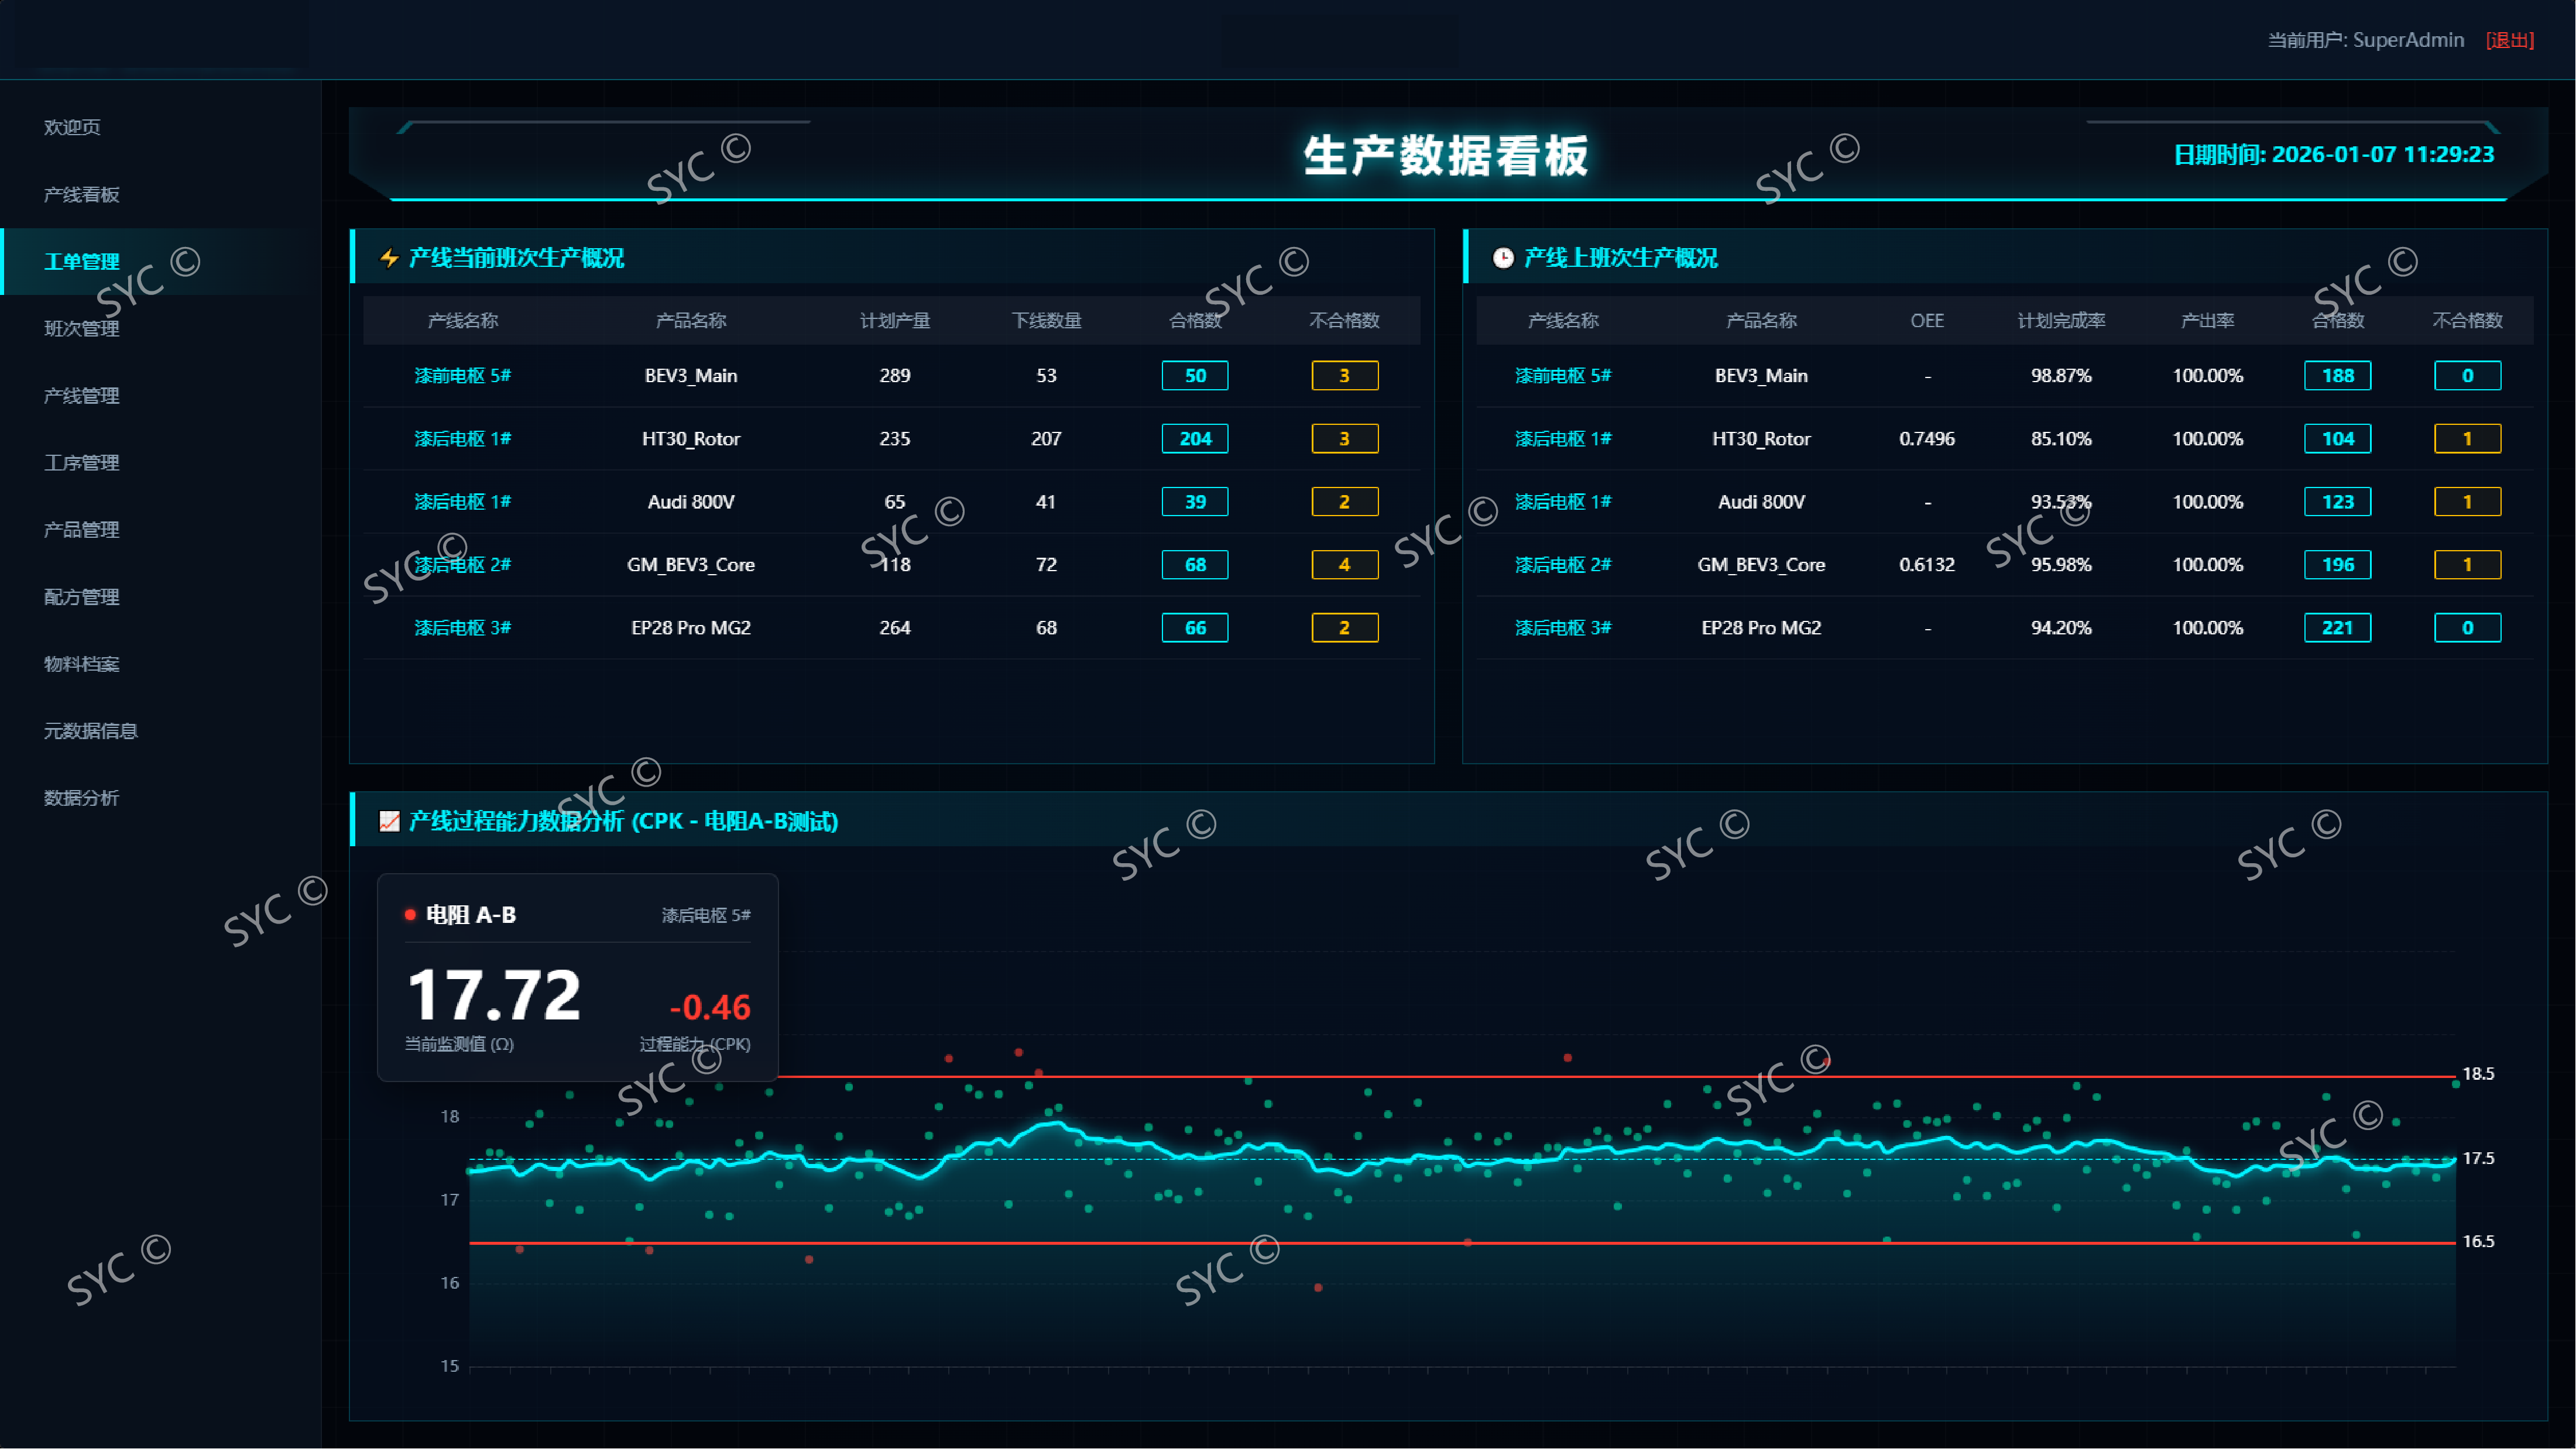2576x1449 pixels.
Task: Open 配方管理 from the sidebar
Action: 82,597
